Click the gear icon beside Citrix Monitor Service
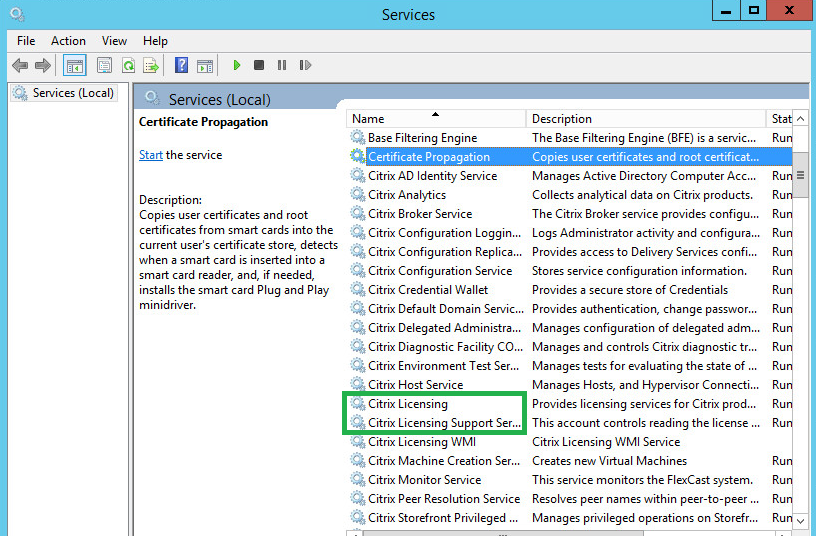 [x=358, y=480]
